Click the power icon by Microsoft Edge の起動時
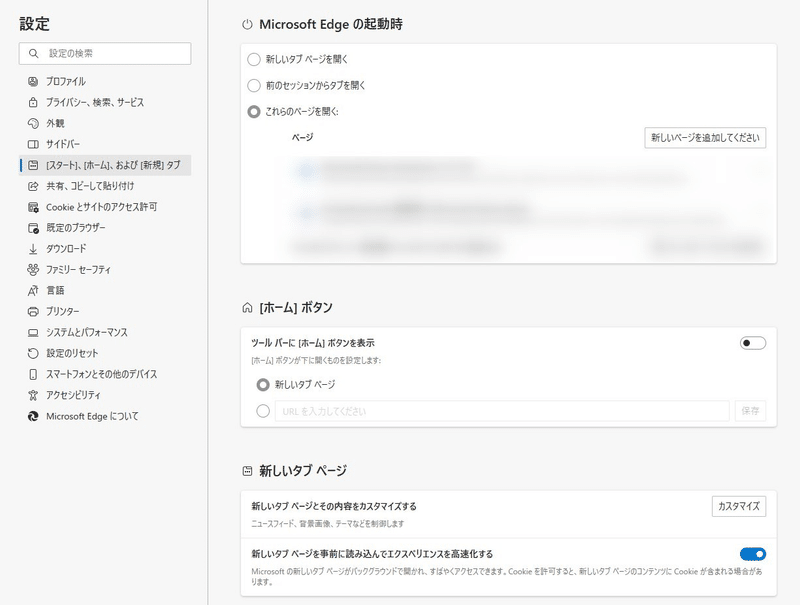Image resolution: width=800 pixels, height=605 pixels. 247,24
